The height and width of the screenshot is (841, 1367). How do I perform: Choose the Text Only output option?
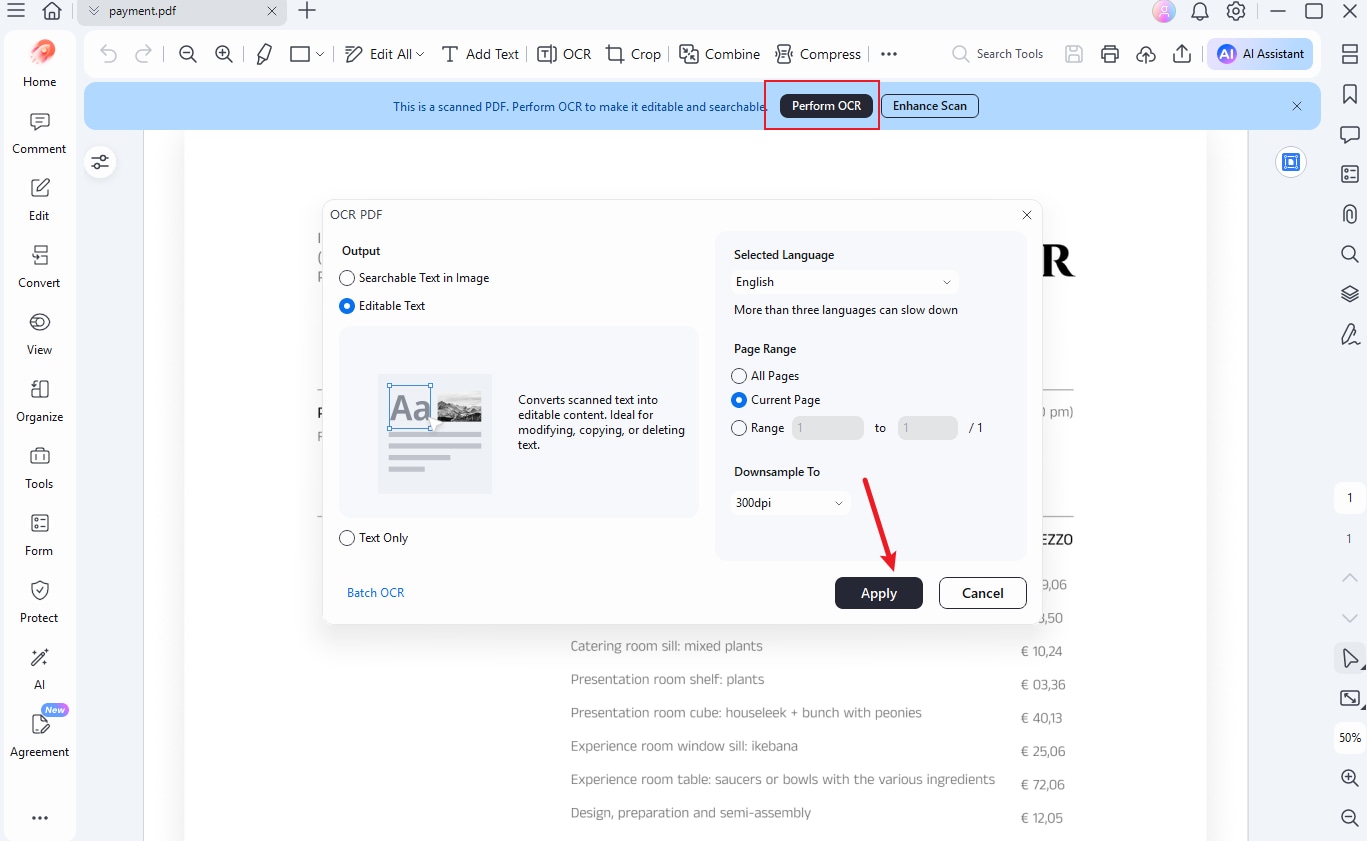point(374,538)
